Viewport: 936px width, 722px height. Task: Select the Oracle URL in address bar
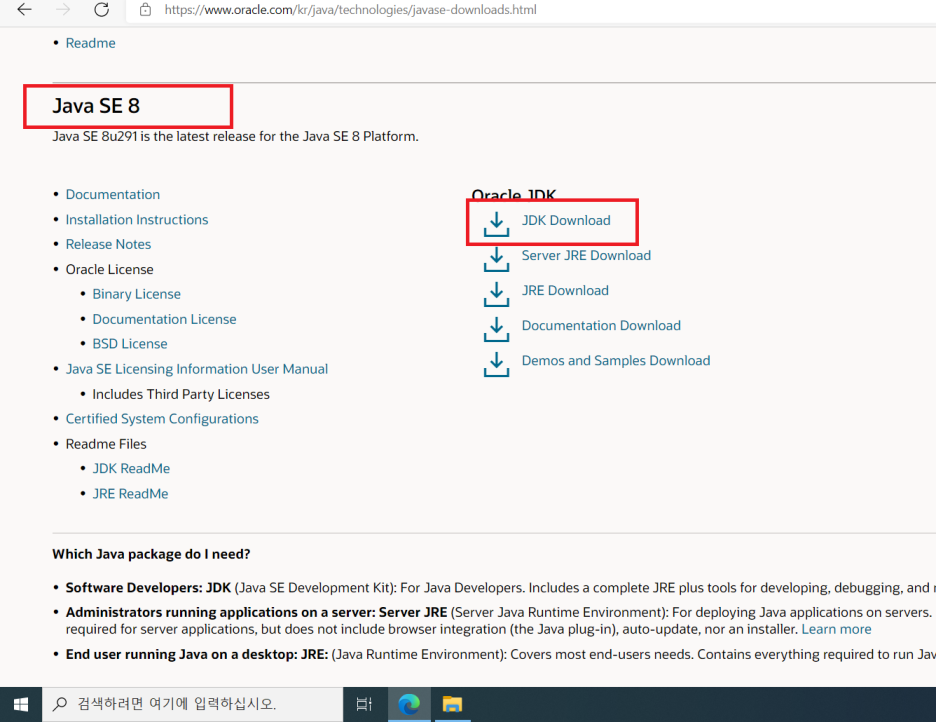coord(350,10)
